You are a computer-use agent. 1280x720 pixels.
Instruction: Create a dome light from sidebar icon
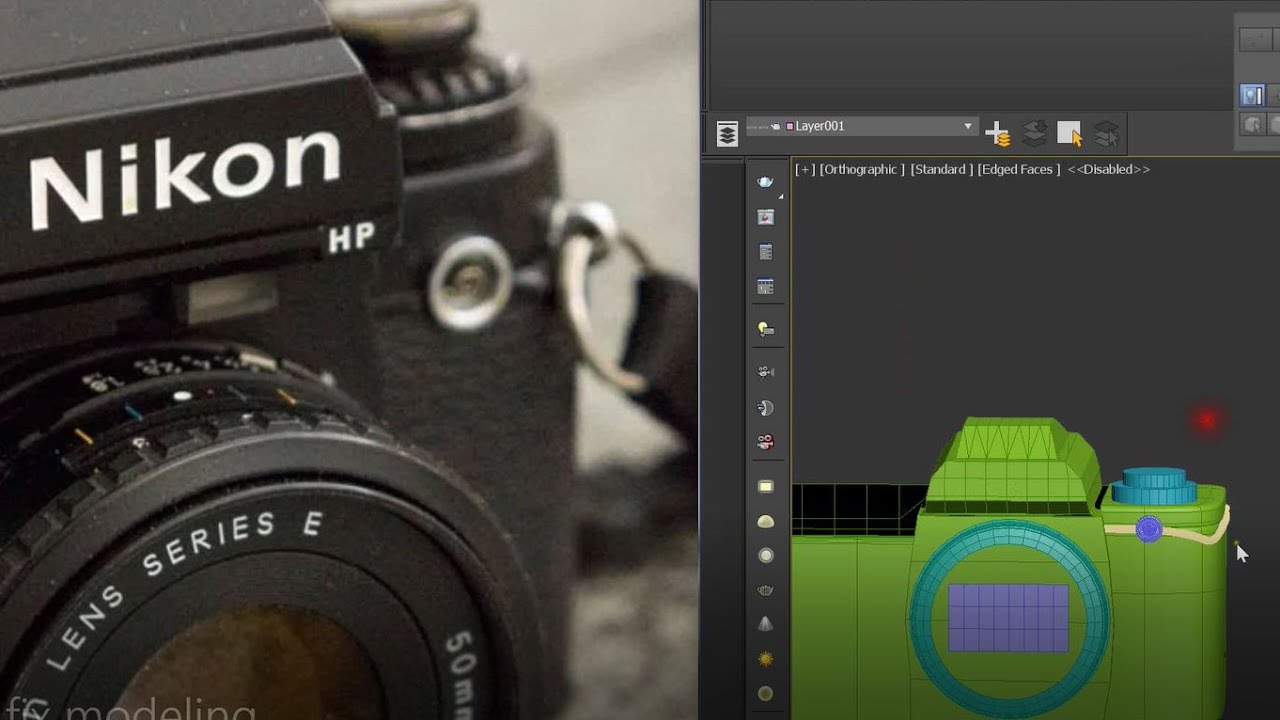(766, 521)
